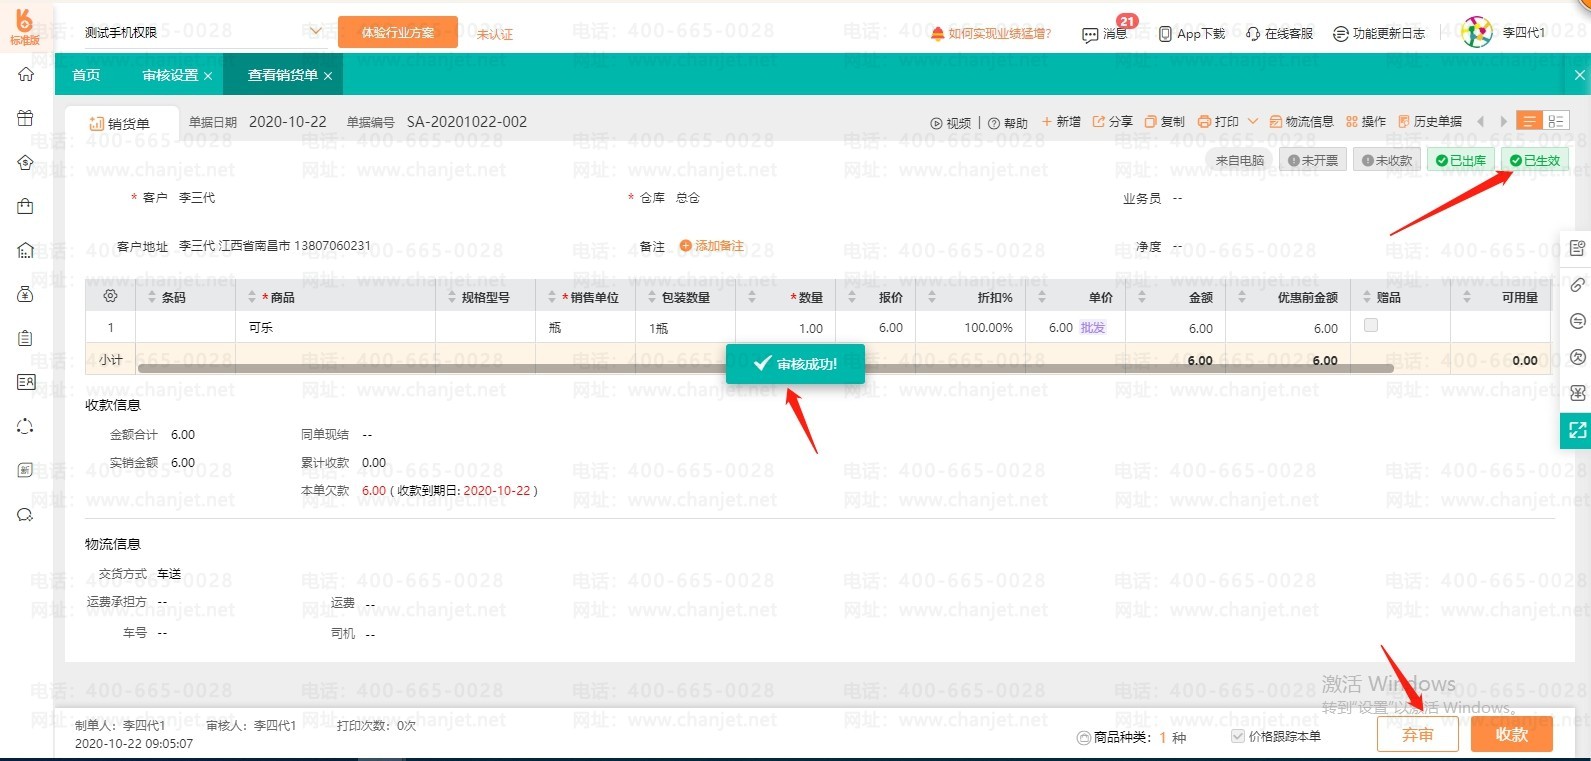Open 功能更新日志 update log
This screenshot has width=1591, height=761.
click(x=1379, y=33)
